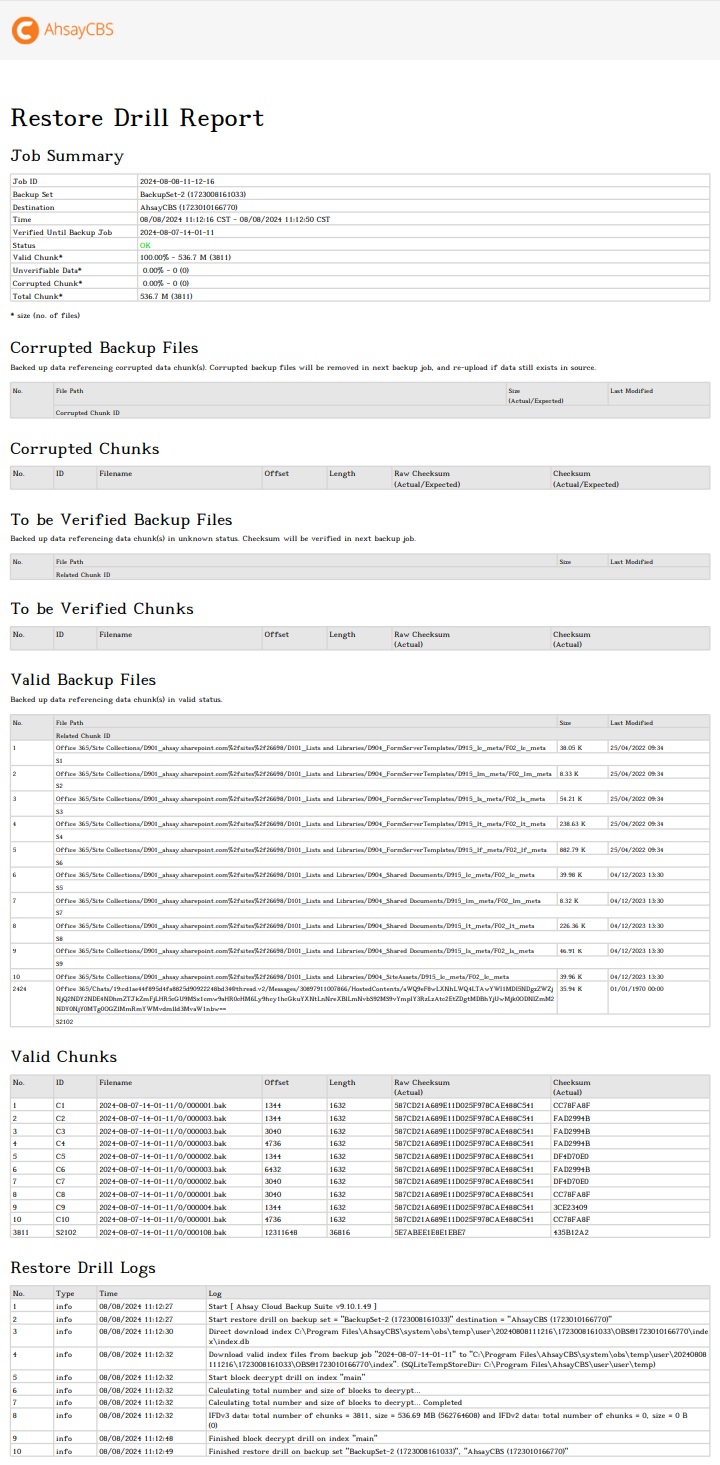Click BackupSet-2 value in Job Summary
720x1465 pixels.
point(193,194)
